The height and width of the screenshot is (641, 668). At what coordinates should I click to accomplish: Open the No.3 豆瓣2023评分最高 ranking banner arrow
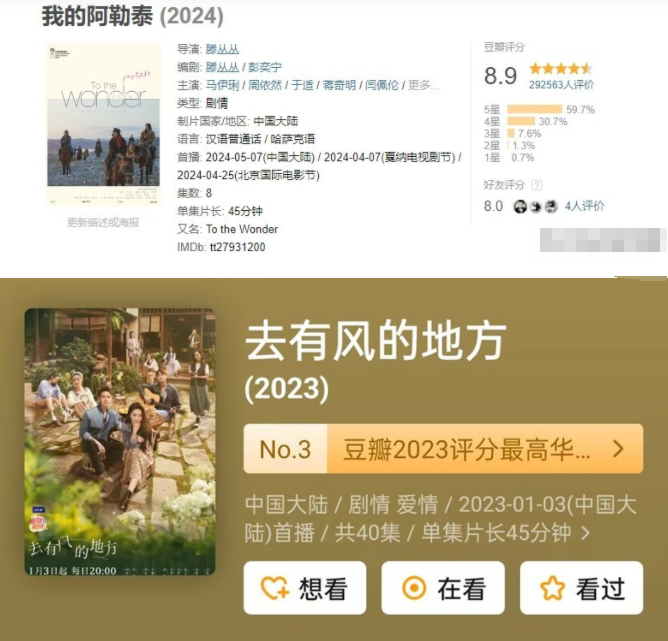click(618, 448)
